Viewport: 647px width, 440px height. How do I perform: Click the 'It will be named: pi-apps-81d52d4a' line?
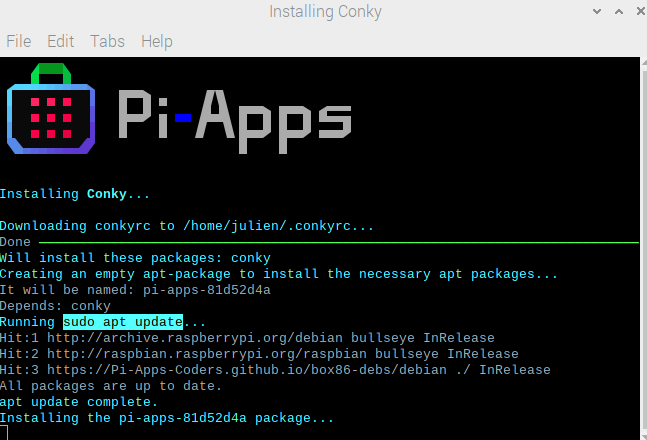click(135, 290)
